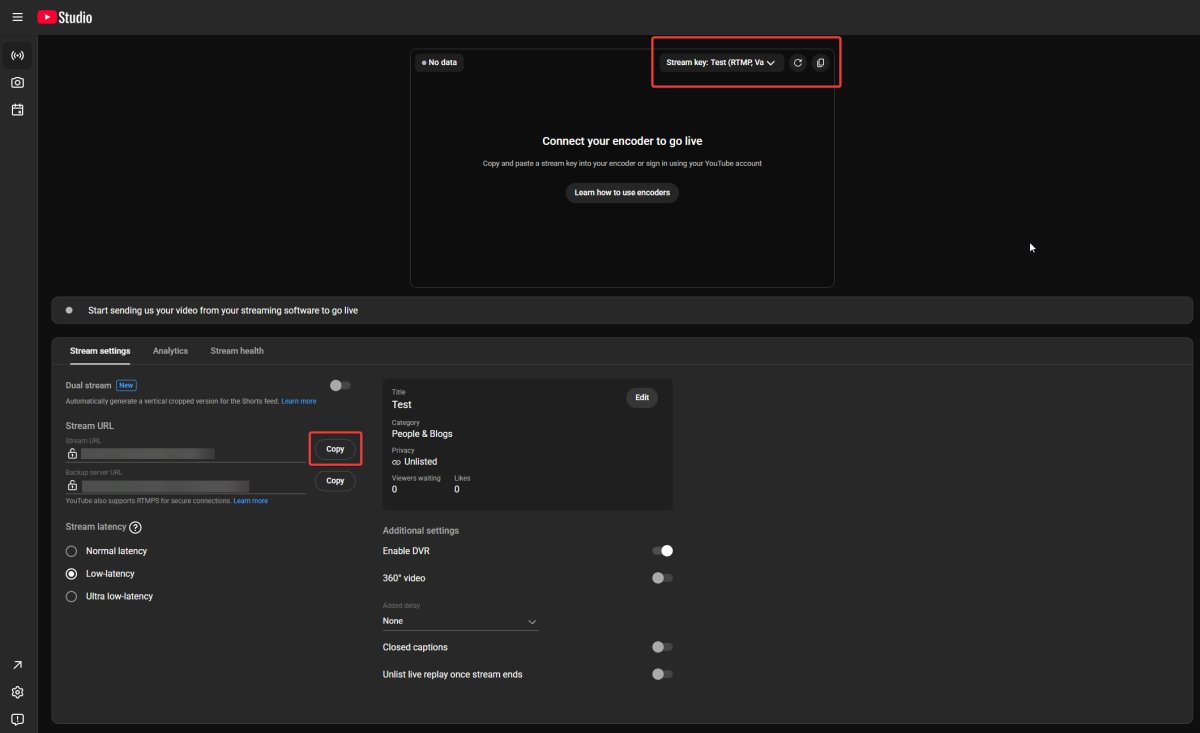This screenshot has height=733, width=1200.
Task: Toggle the Enable DVR switch
Action: (662, 551)
